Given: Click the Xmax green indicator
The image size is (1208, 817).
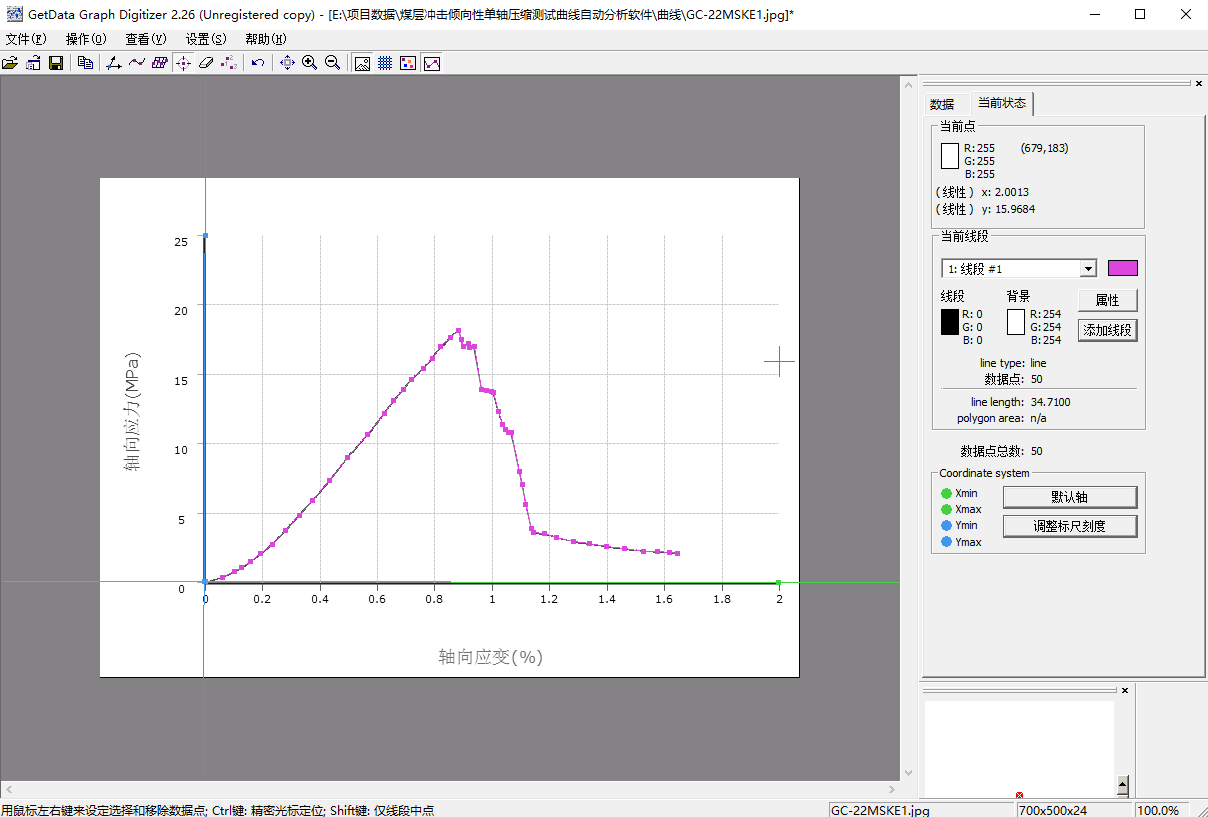Looking at the screenshot, I should tap(946, 509).
